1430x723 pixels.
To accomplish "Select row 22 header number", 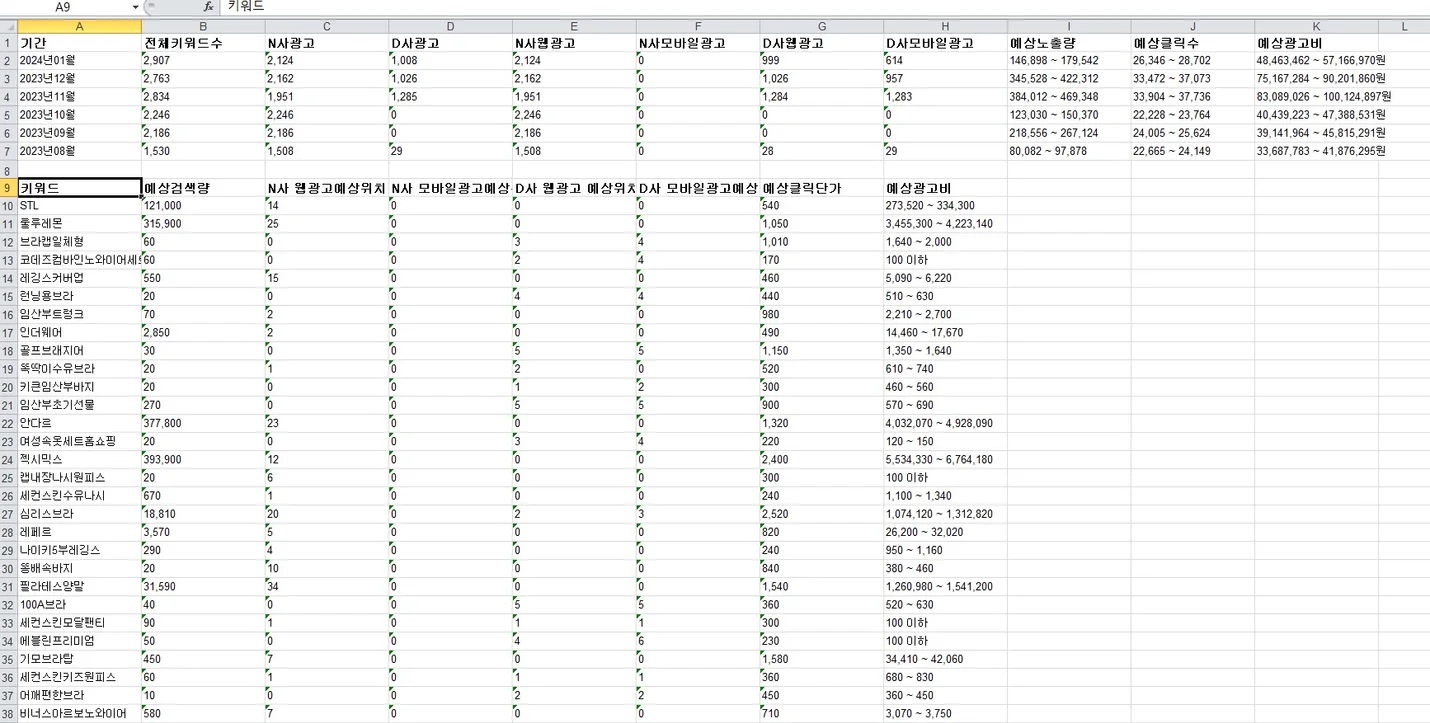I will tap(8, 423).
